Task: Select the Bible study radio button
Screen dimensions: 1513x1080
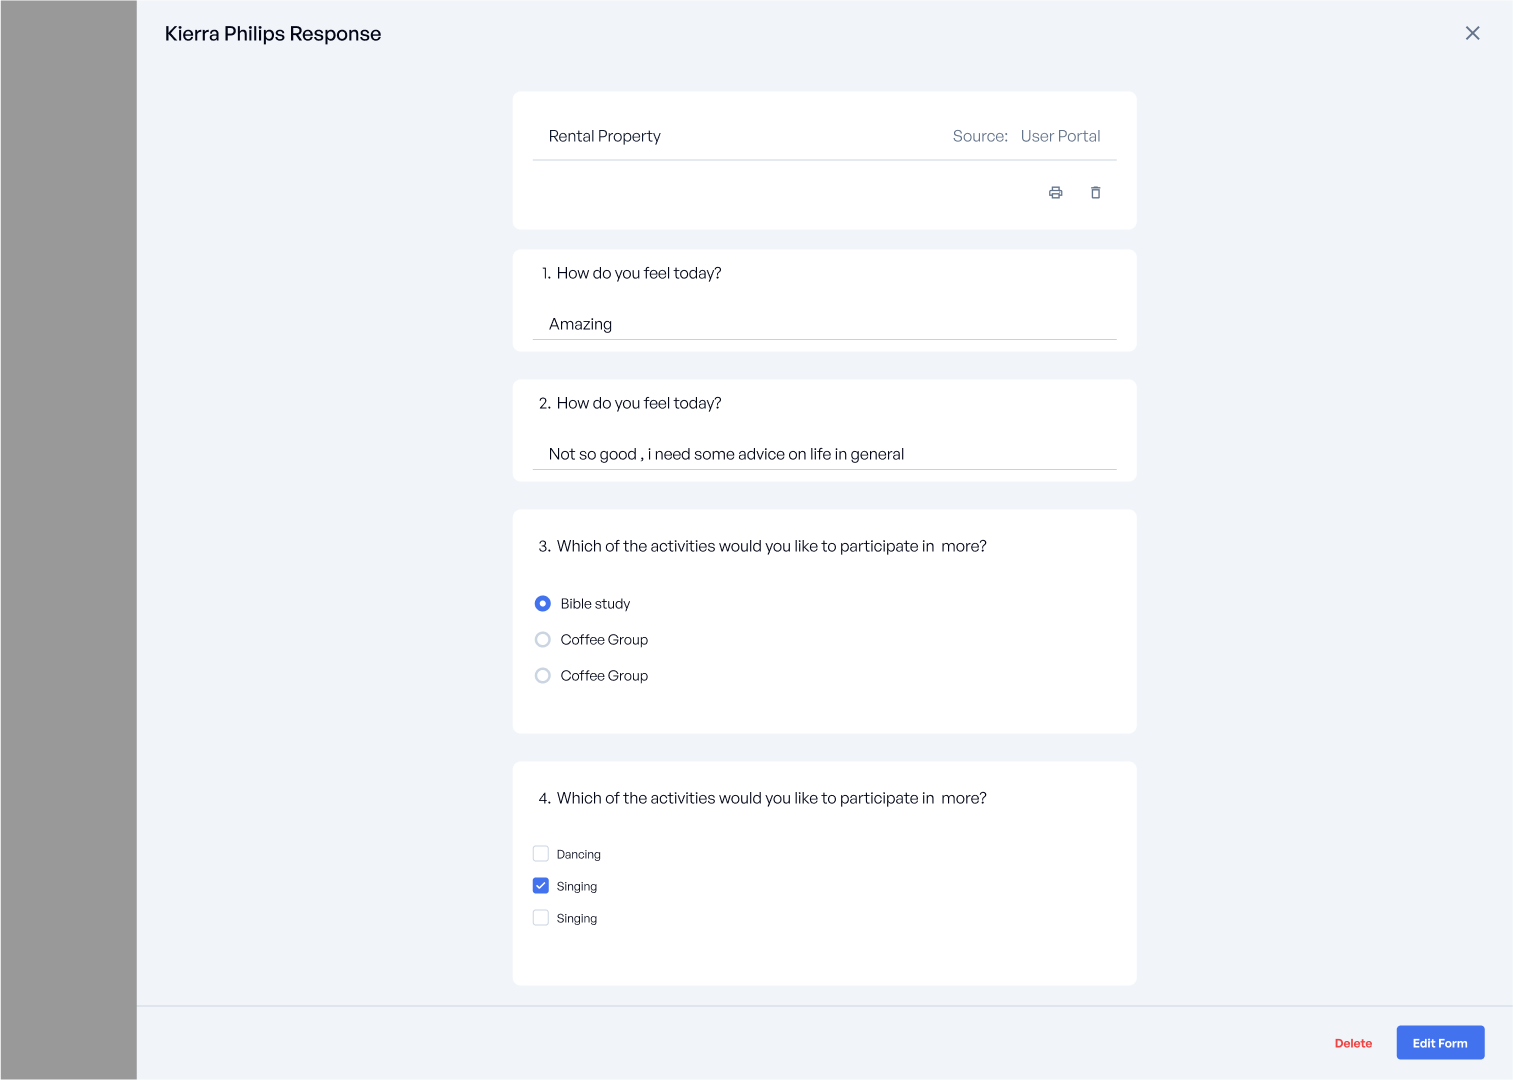Action: coord(543,604)
